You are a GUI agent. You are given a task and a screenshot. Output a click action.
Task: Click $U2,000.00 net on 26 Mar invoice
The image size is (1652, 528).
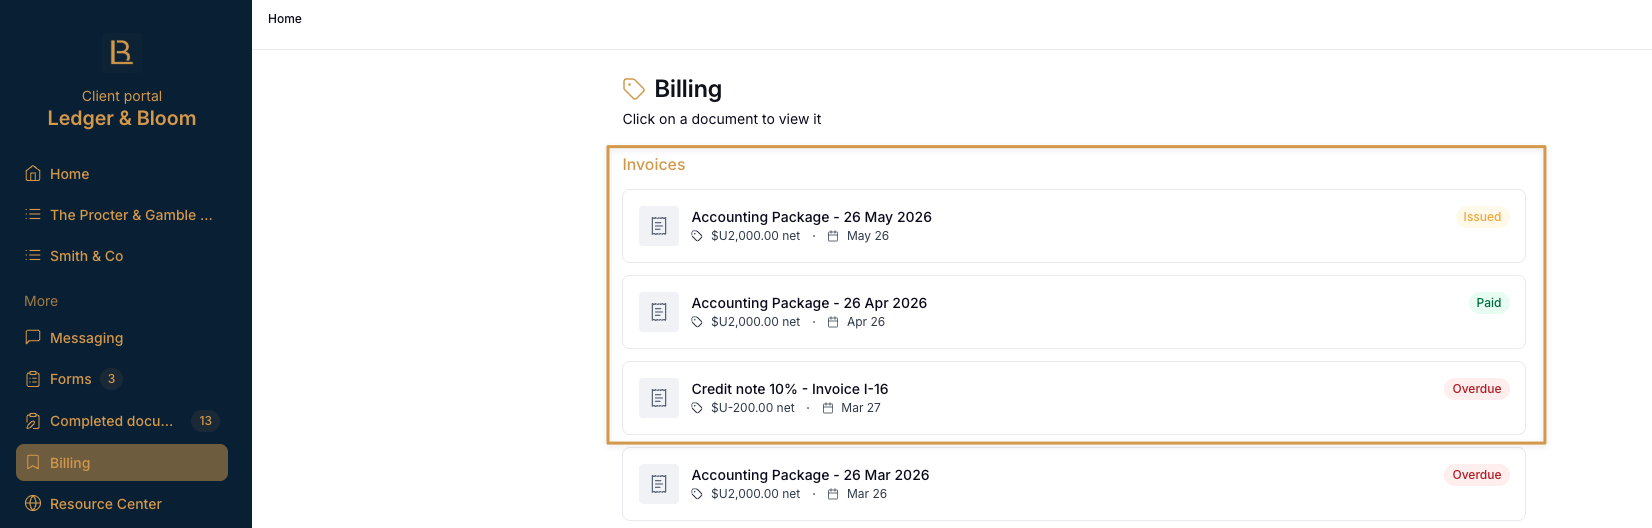[x=756, y=494]
